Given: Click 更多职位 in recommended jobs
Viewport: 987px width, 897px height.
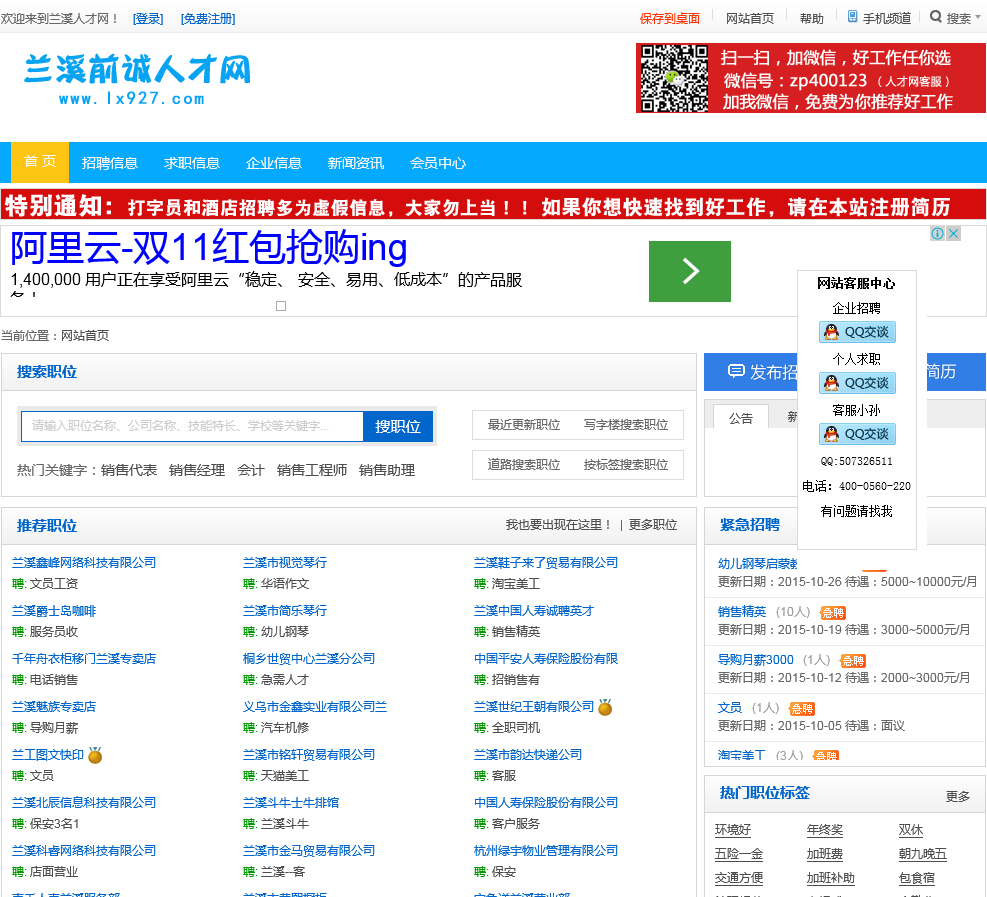Looking at the screenshot, I should (653, 524).
